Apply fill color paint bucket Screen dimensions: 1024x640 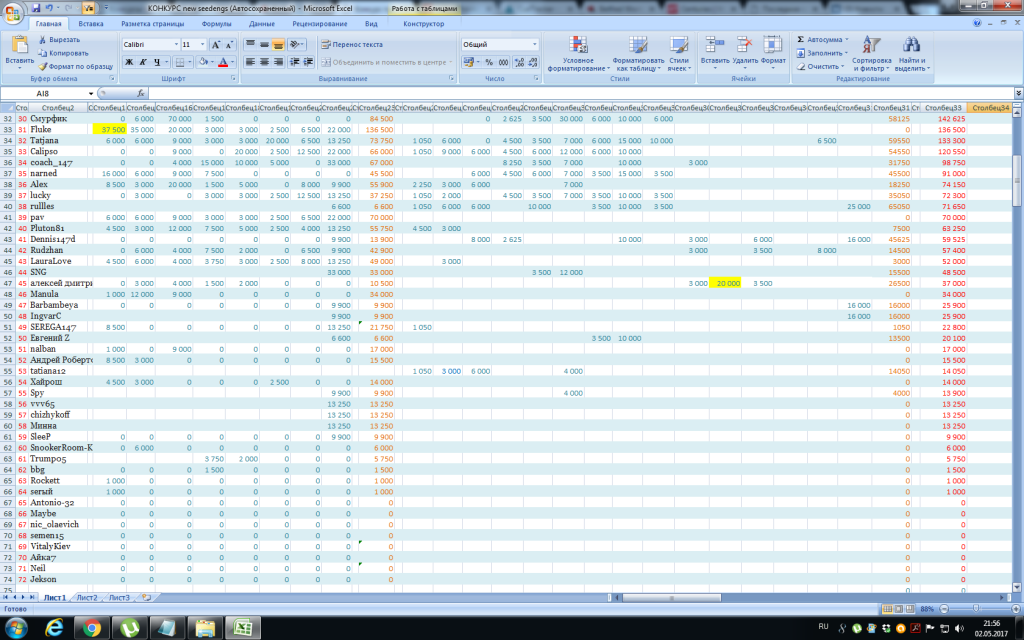point(202,62)
